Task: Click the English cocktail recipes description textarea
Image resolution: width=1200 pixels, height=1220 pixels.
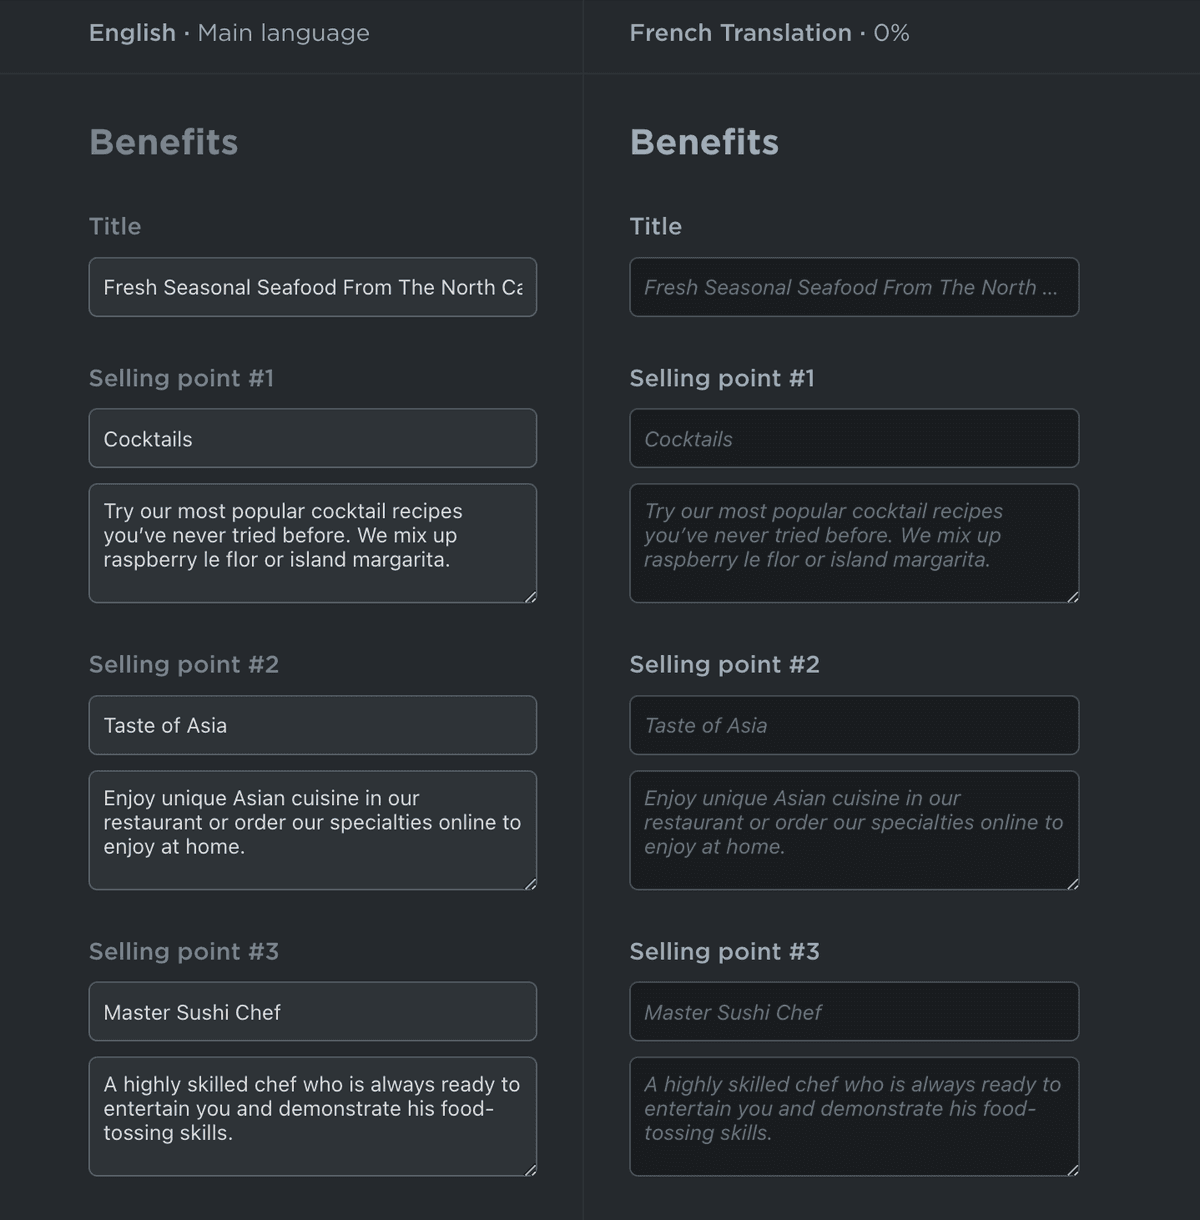Action: [x=312, y=543]
